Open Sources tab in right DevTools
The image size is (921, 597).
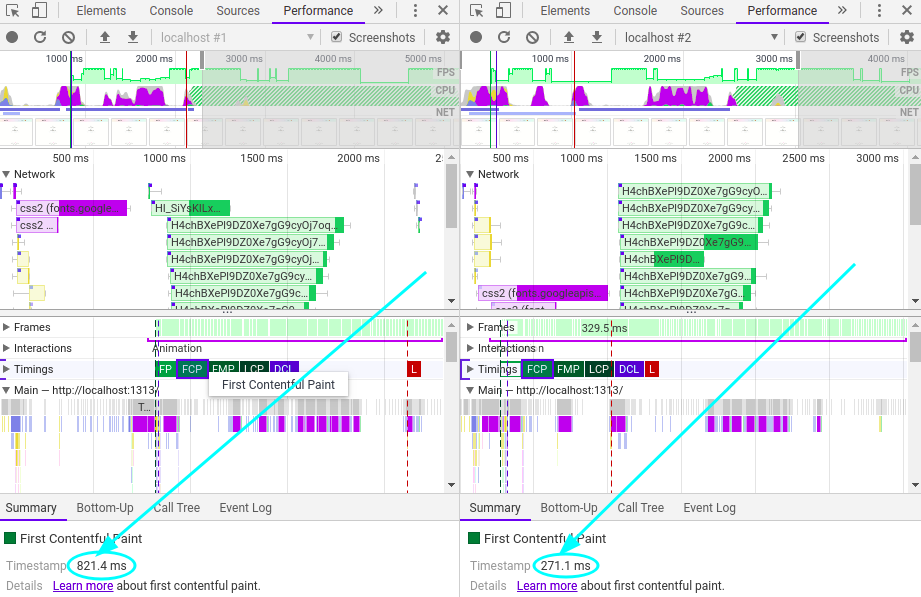(x=702, y=11)
